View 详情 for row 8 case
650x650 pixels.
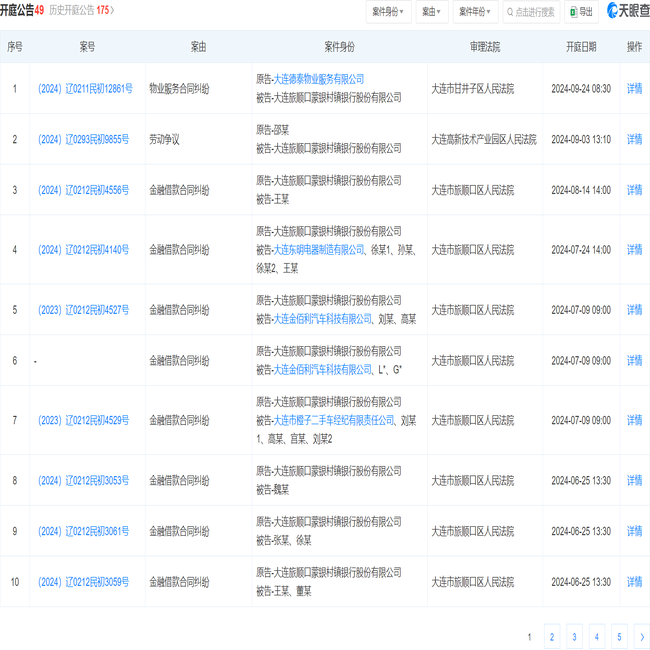point(634,480)
